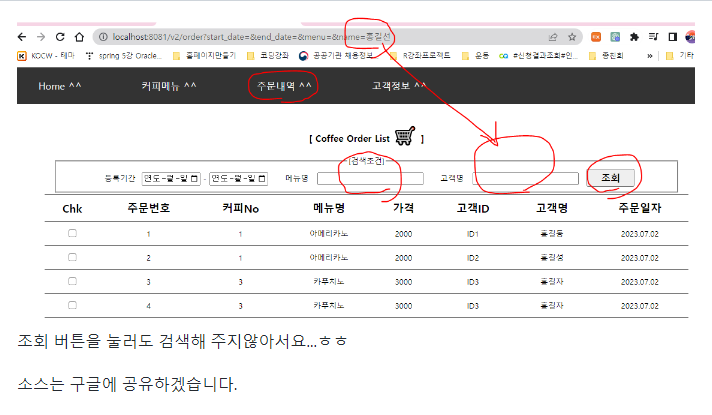Click the 메뉴명 search input field

[370, 178]
